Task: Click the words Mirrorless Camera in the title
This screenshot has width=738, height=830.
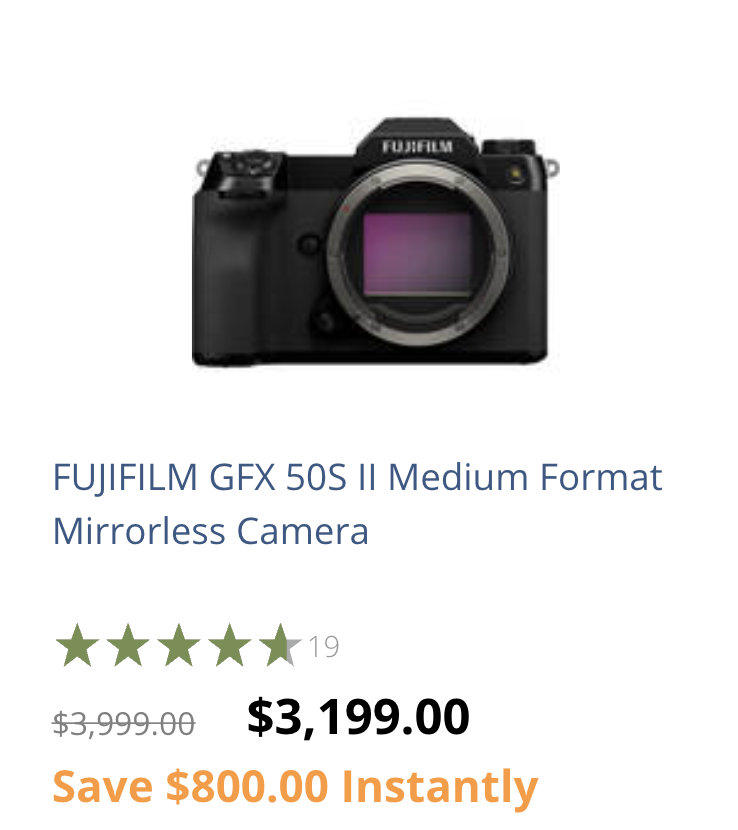Action: [x=210, y=530]
